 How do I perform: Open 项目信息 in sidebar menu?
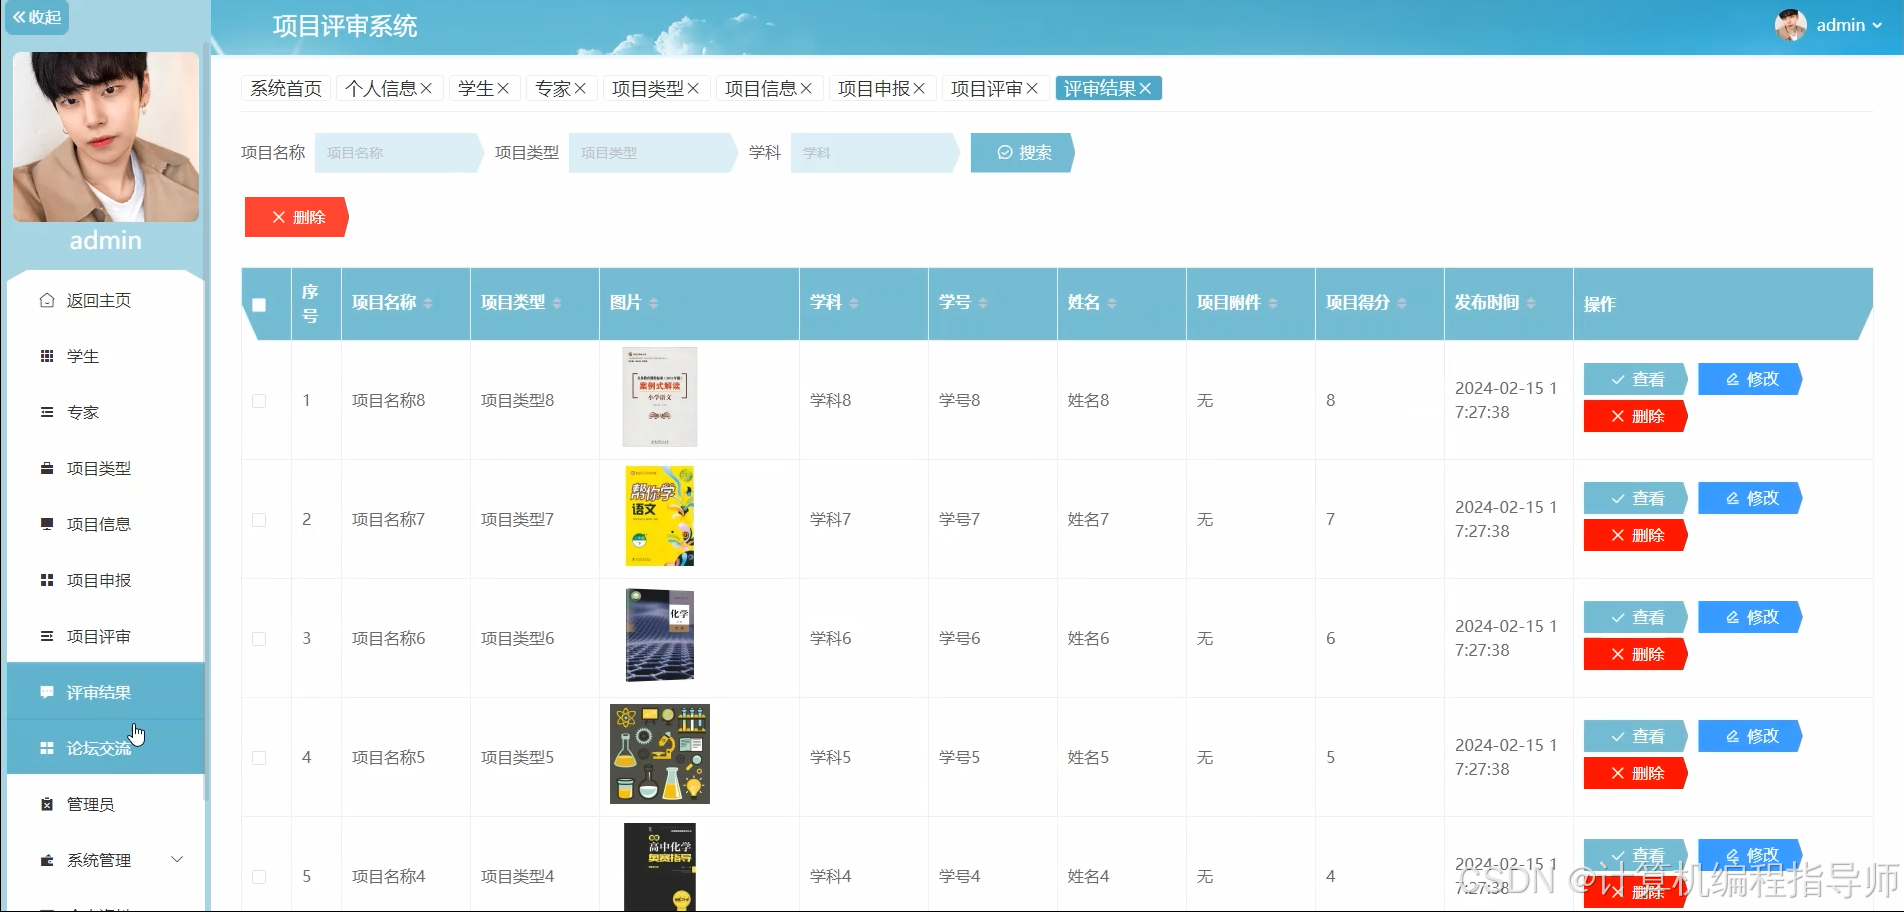pyautogui.click(x=105, y=524)
